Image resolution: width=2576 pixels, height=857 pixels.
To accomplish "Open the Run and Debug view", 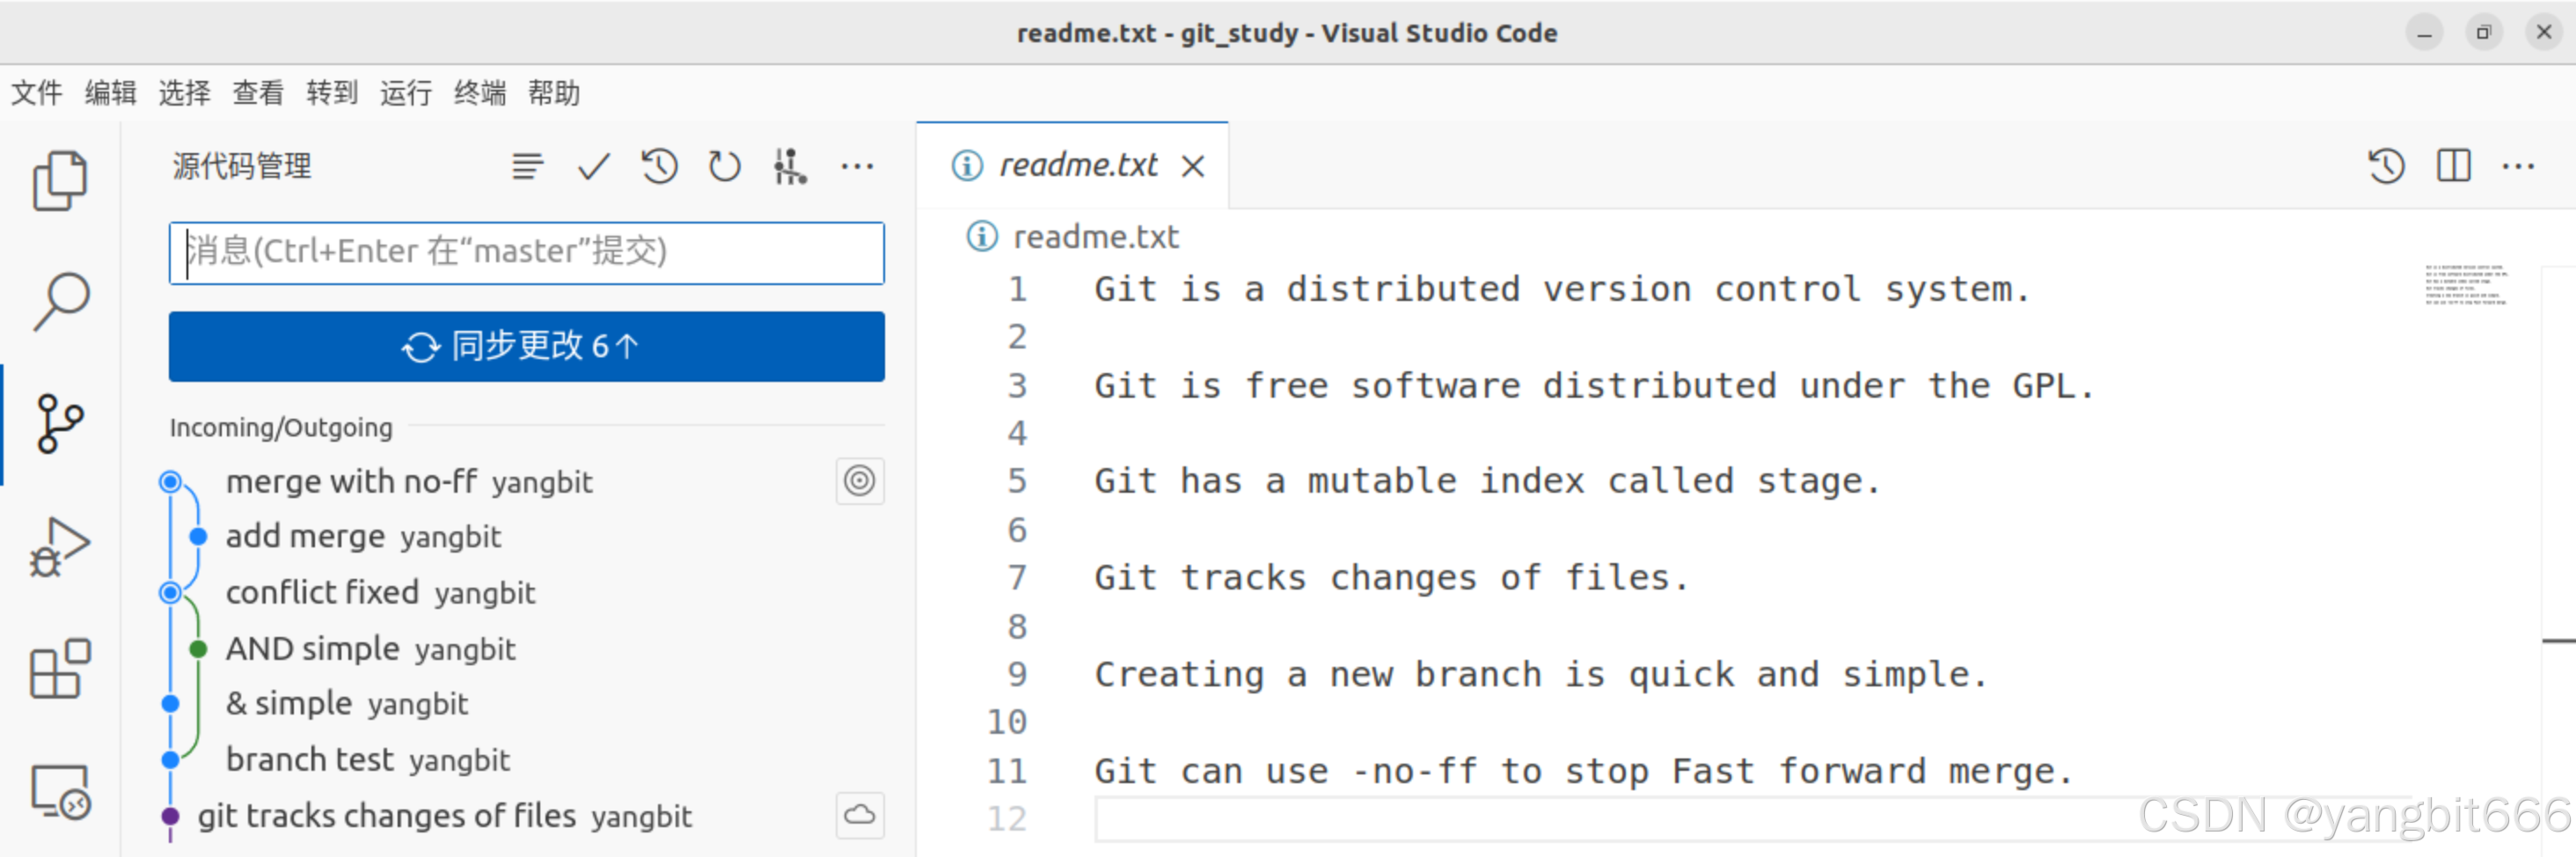I will (60, 546).
